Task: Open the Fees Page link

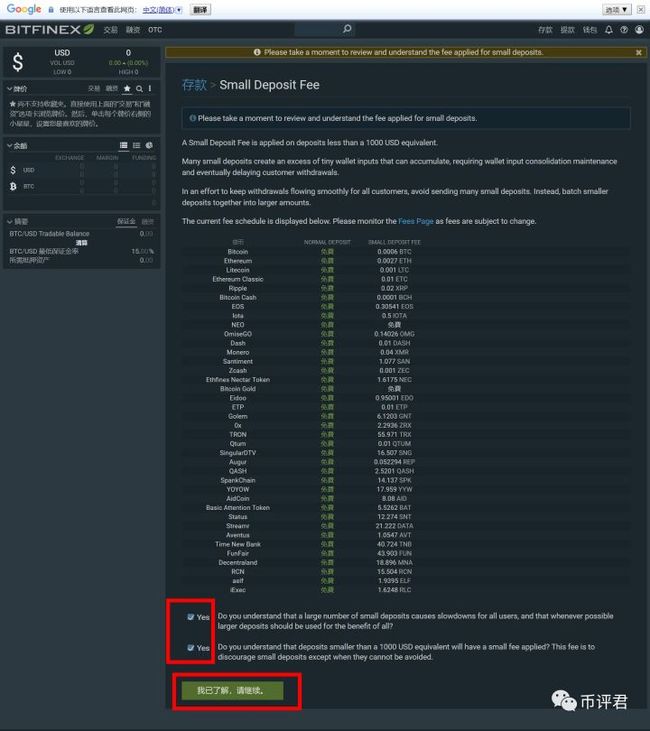Action: [415, 221]
